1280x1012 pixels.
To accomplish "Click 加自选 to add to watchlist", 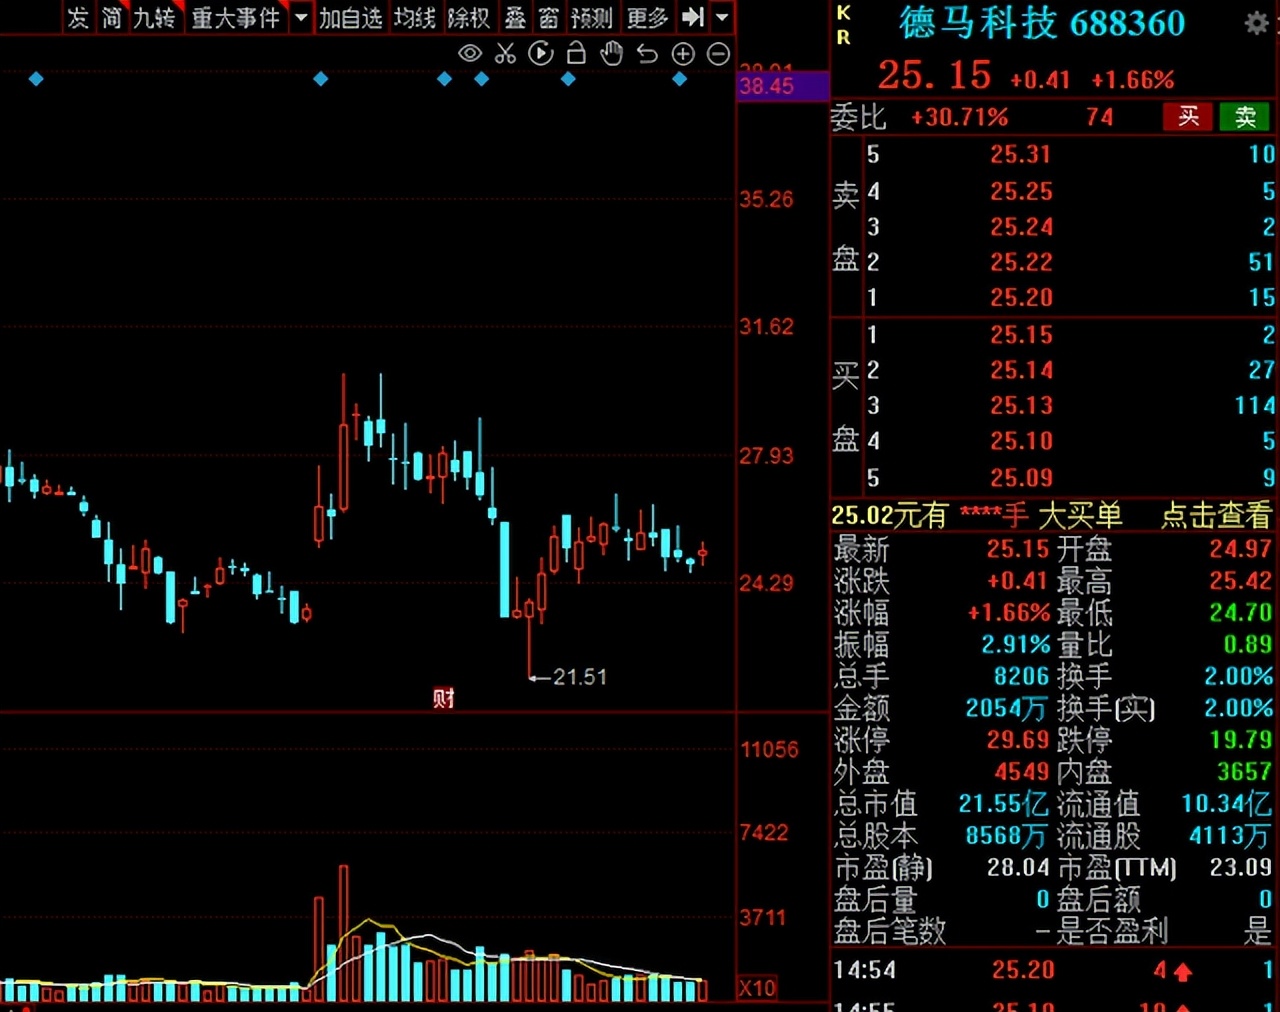I will (x=351, y=17).
